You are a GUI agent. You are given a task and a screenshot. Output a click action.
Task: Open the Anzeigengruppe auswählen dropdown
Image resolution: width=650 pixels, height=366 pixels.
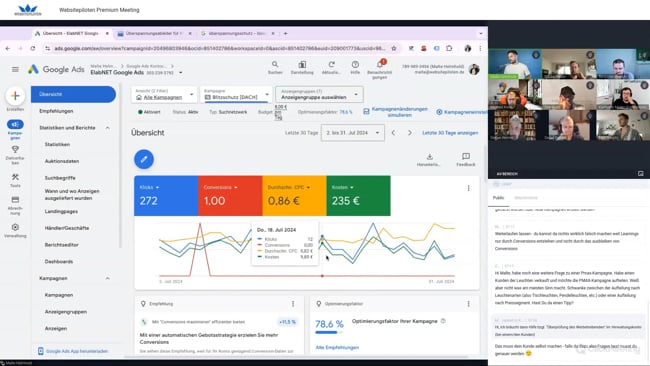click(319, 95)
